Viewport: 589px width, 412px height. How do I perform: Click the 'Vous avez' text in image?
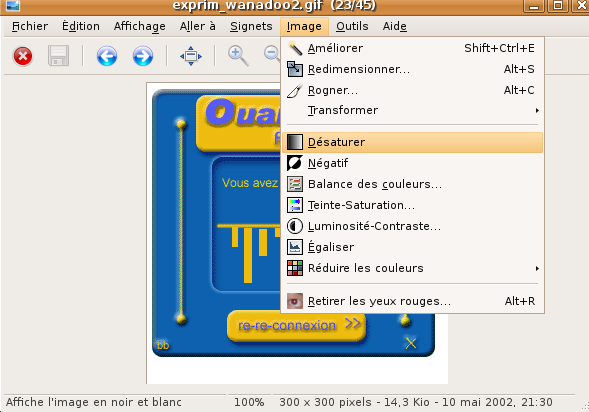point(250,183)
